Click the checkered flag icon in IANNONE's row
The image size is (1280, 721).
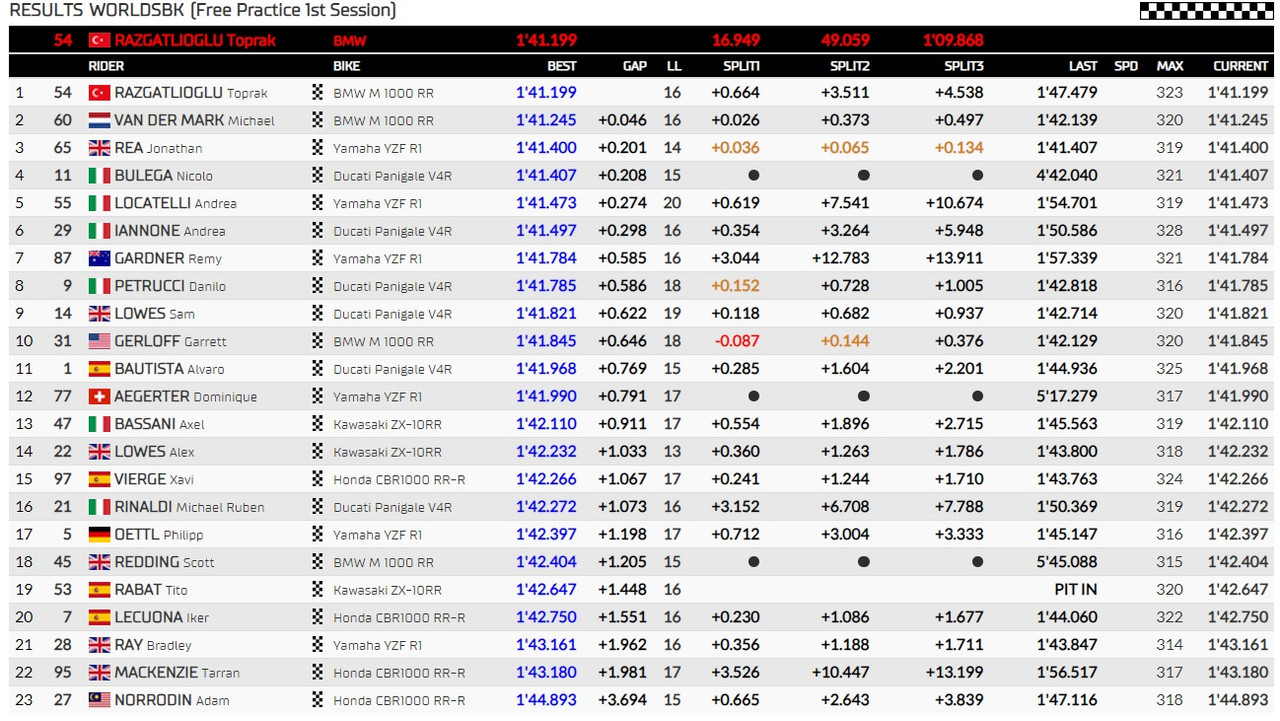pos(318,231)
